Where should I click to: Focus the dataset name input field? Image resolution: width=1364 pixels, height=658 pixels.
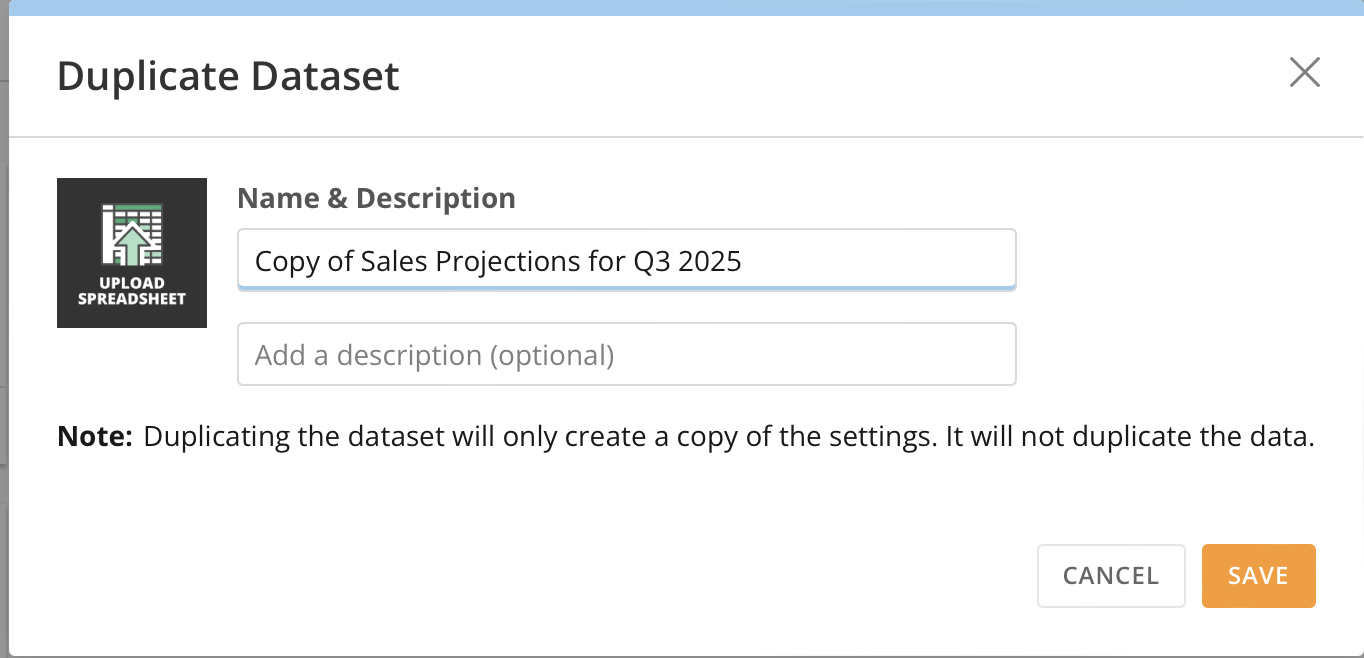(626, 261)
